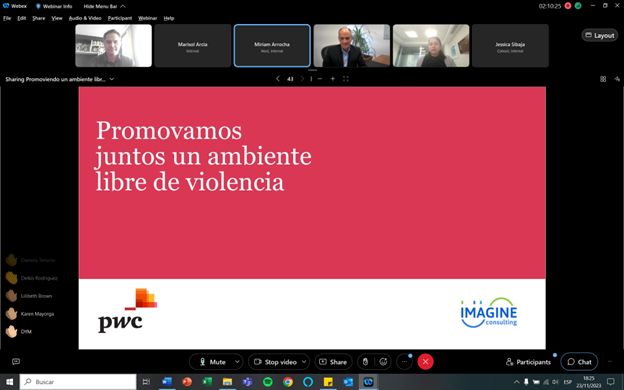Click the Share content button
The image size is (624, 390).
pos(333,362)
